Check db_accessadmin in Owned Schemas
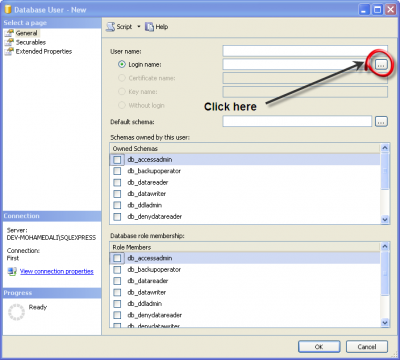Viewport: 400px width, 360px height. tap(117, 160)
